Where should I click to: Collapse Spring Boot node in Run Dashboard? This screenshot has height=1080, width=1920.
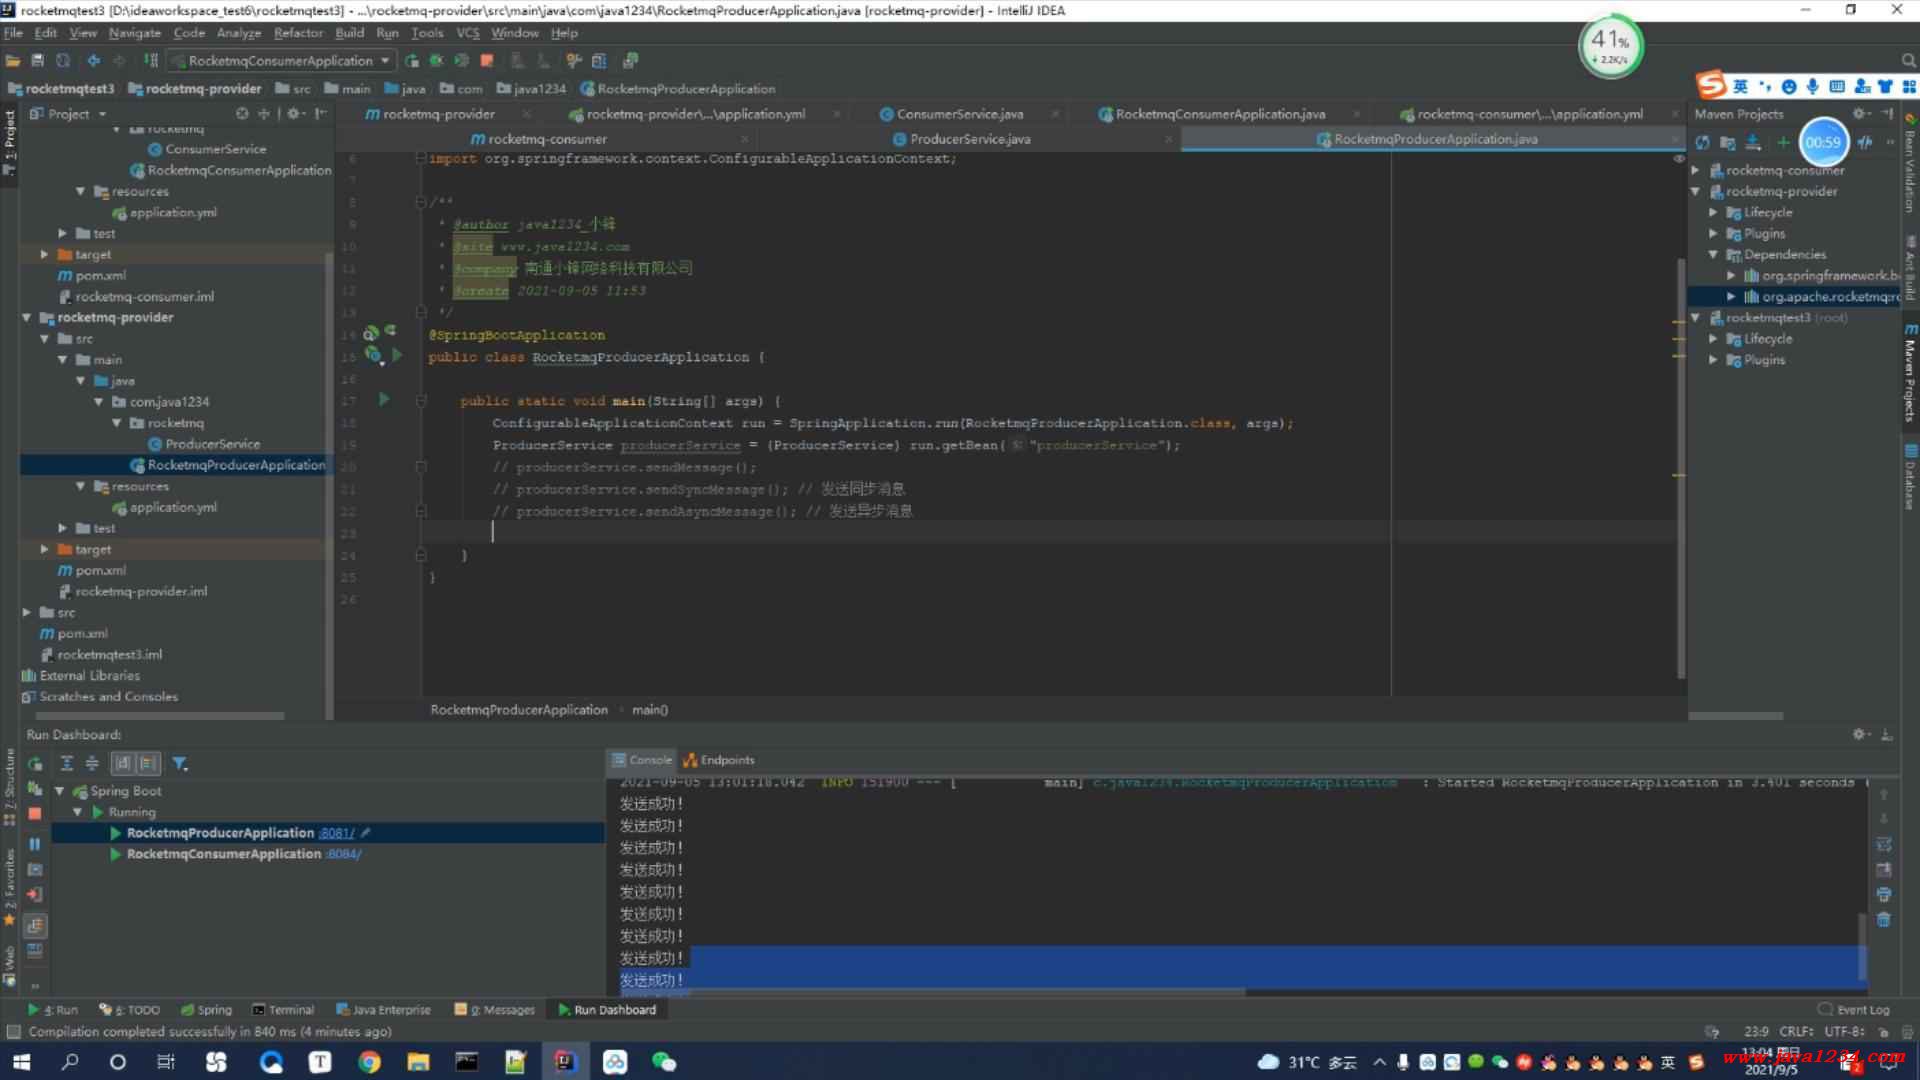(x=59, y=791)
